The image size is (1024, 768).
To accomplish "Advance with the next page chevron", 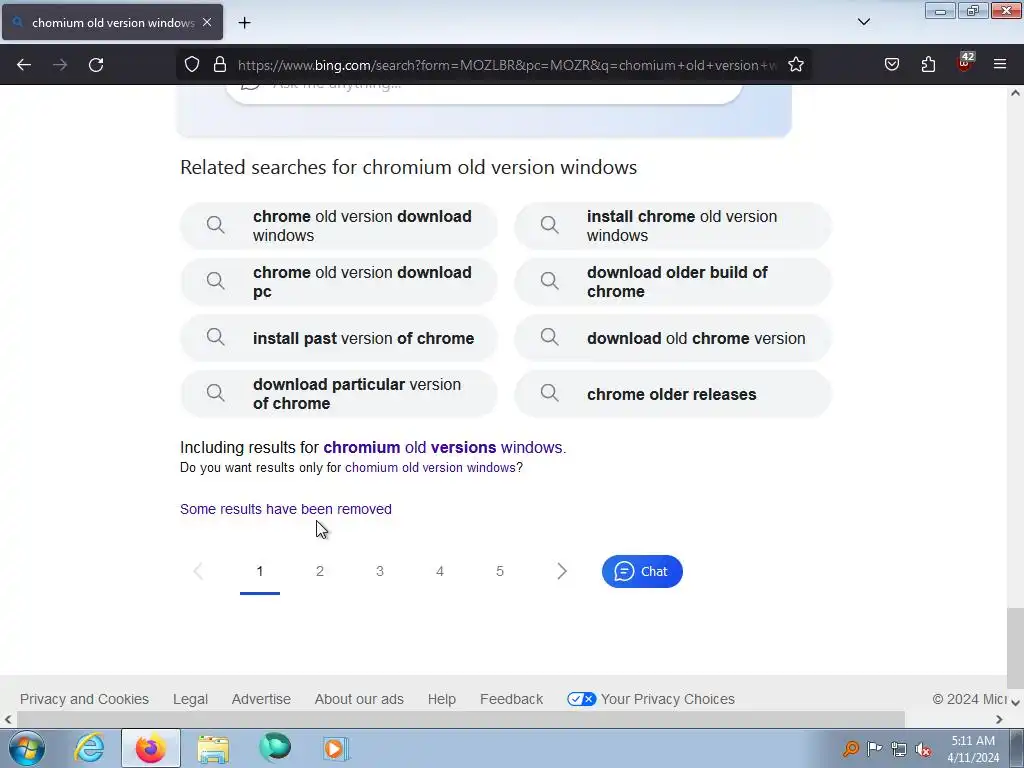I will (x=562, y=571).
